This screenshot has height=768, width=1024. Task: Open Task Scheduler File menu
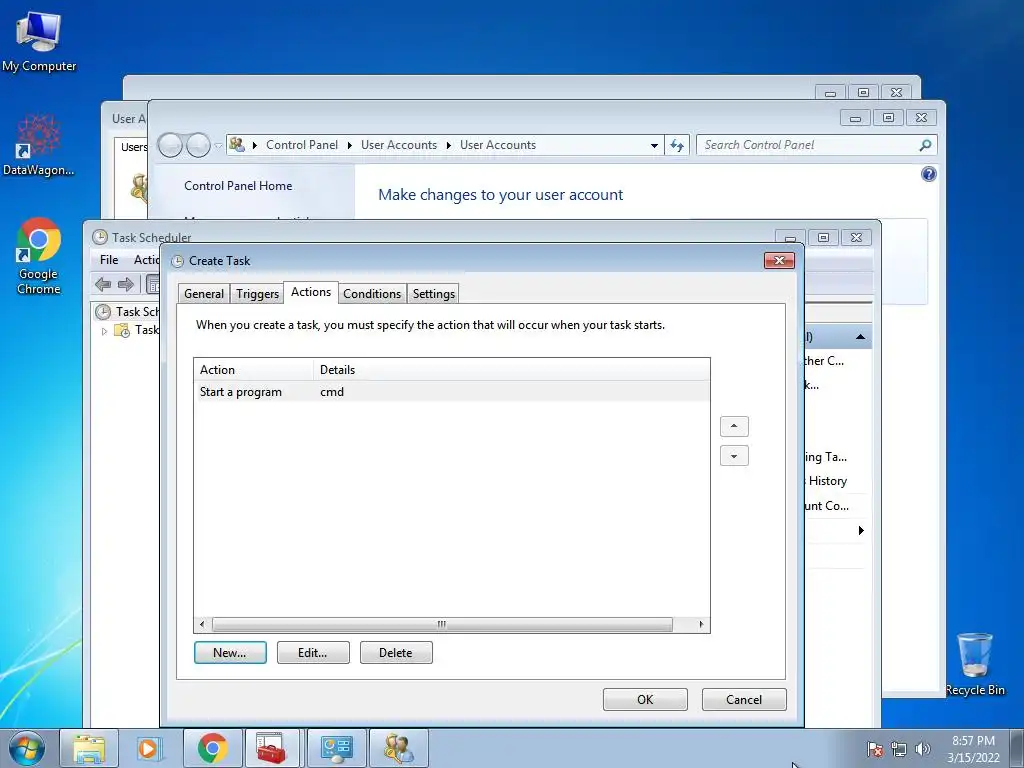(109, 260)
